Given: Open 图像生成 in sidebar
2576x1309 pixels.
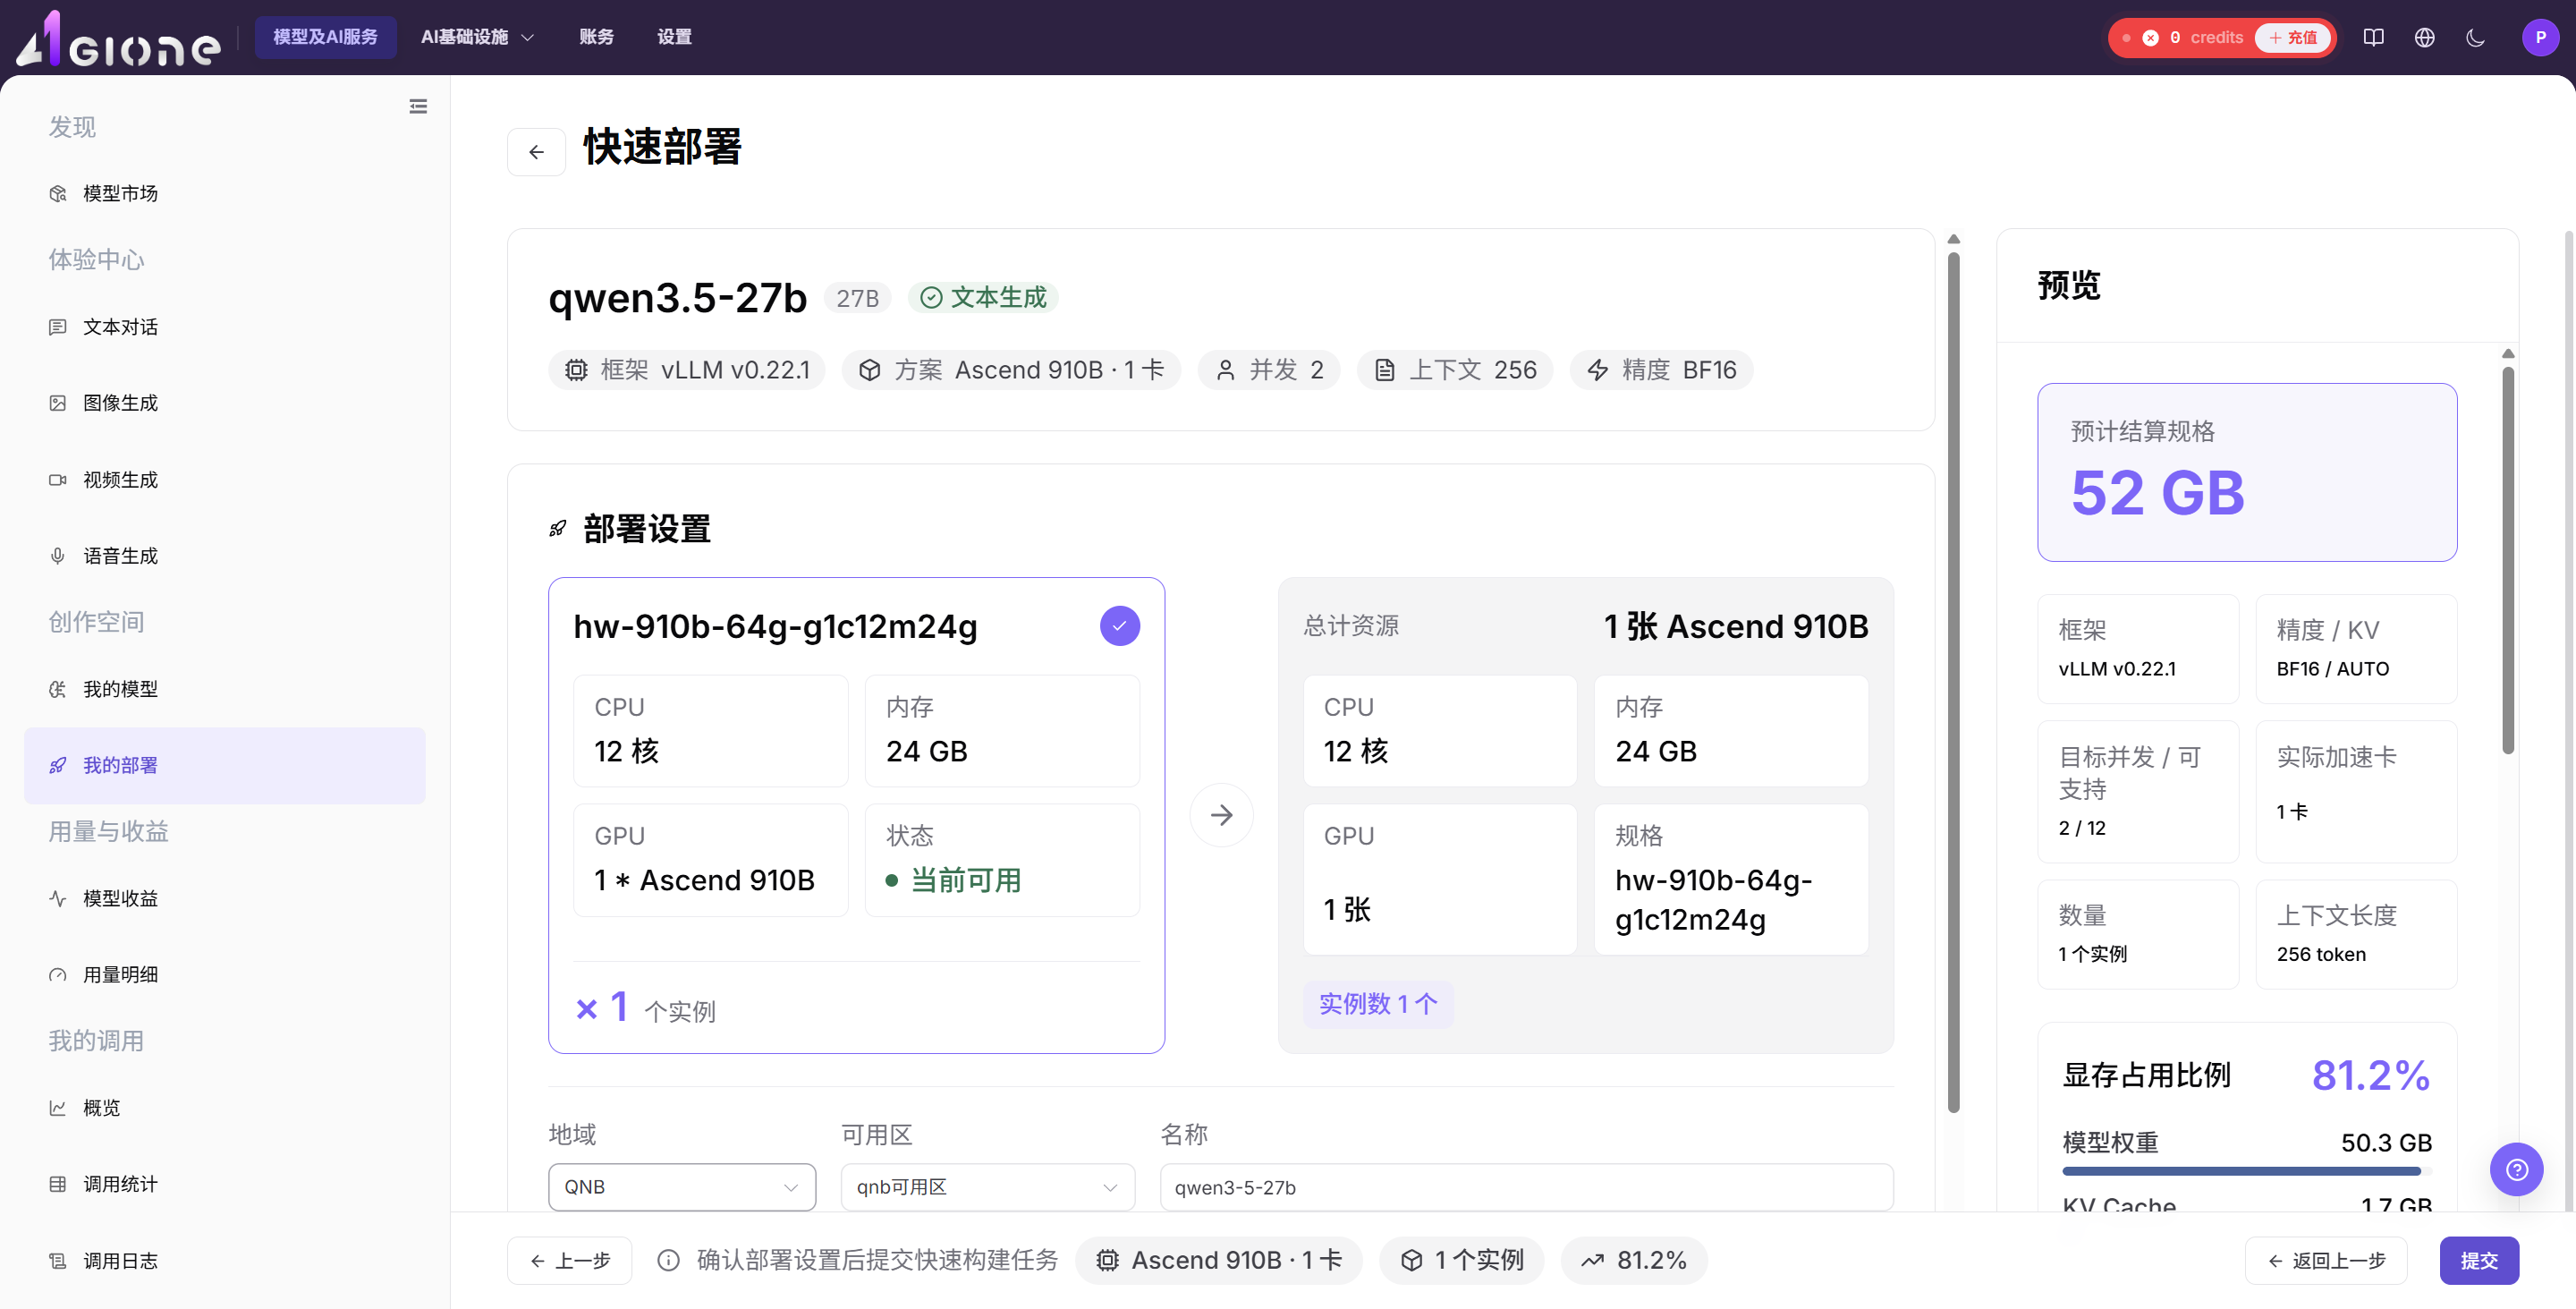Looking at the screenshot, I should tap(225, 403).
